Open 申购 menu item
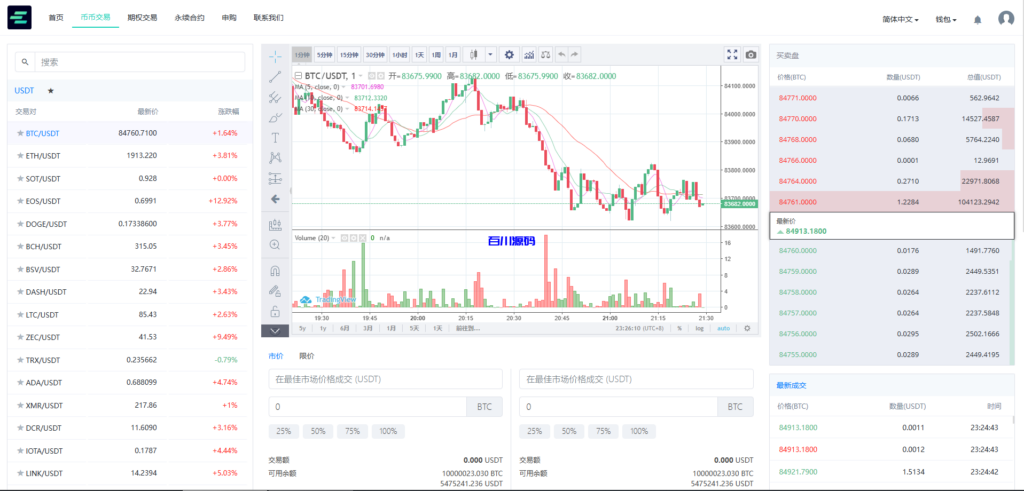The image size is (1024, 491). 229,18
